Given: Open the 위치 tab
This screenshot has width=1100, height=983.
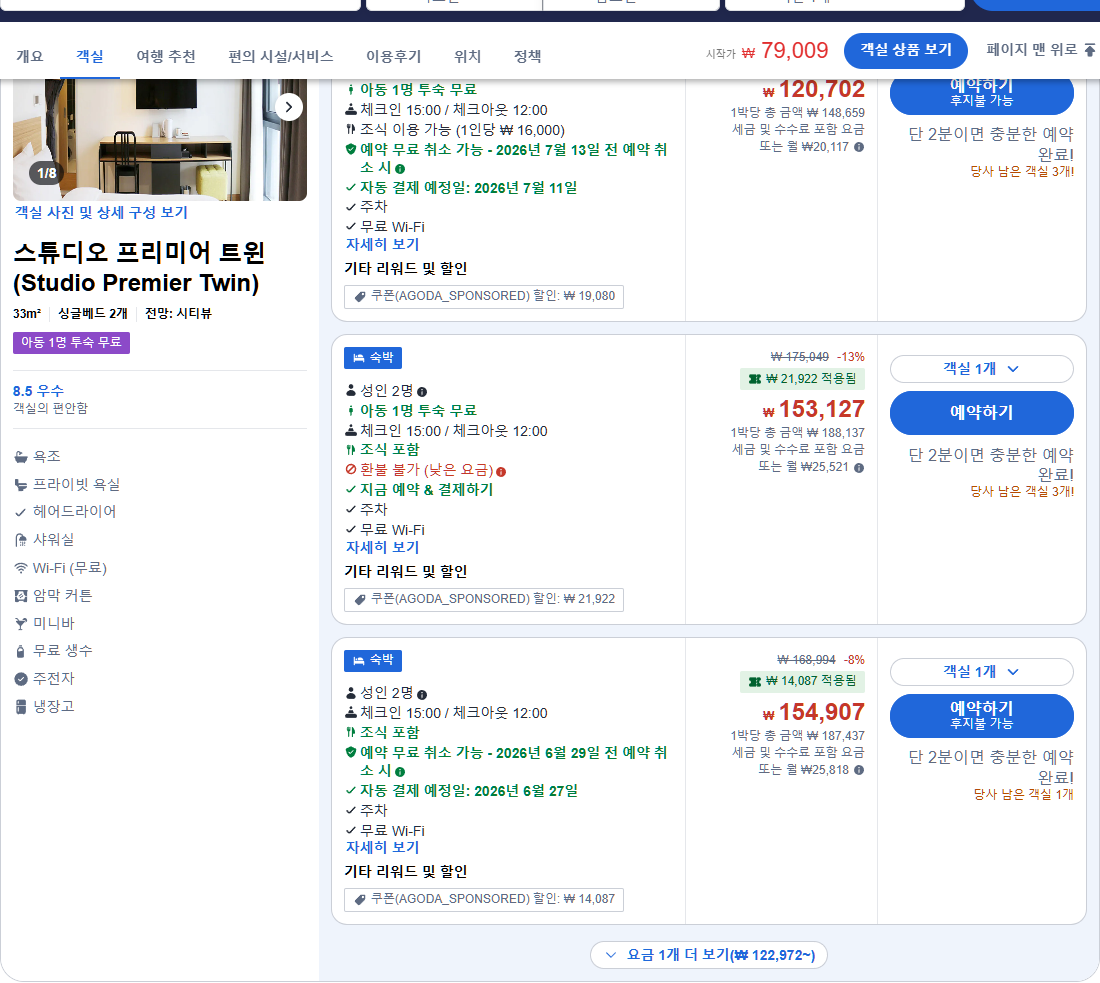Looking at the screenshot, I should tap(467, 56).
